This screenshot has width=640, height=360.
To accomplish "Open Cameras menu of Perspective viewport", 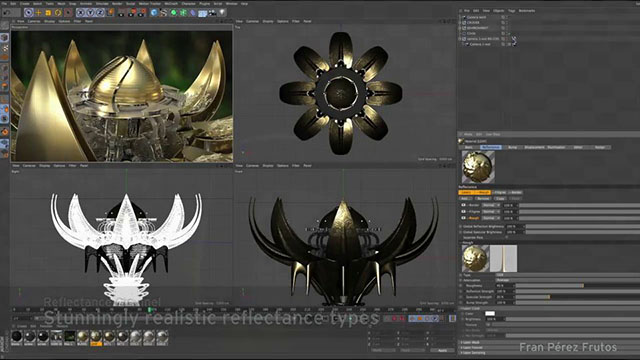I will (x=33, y=21).
